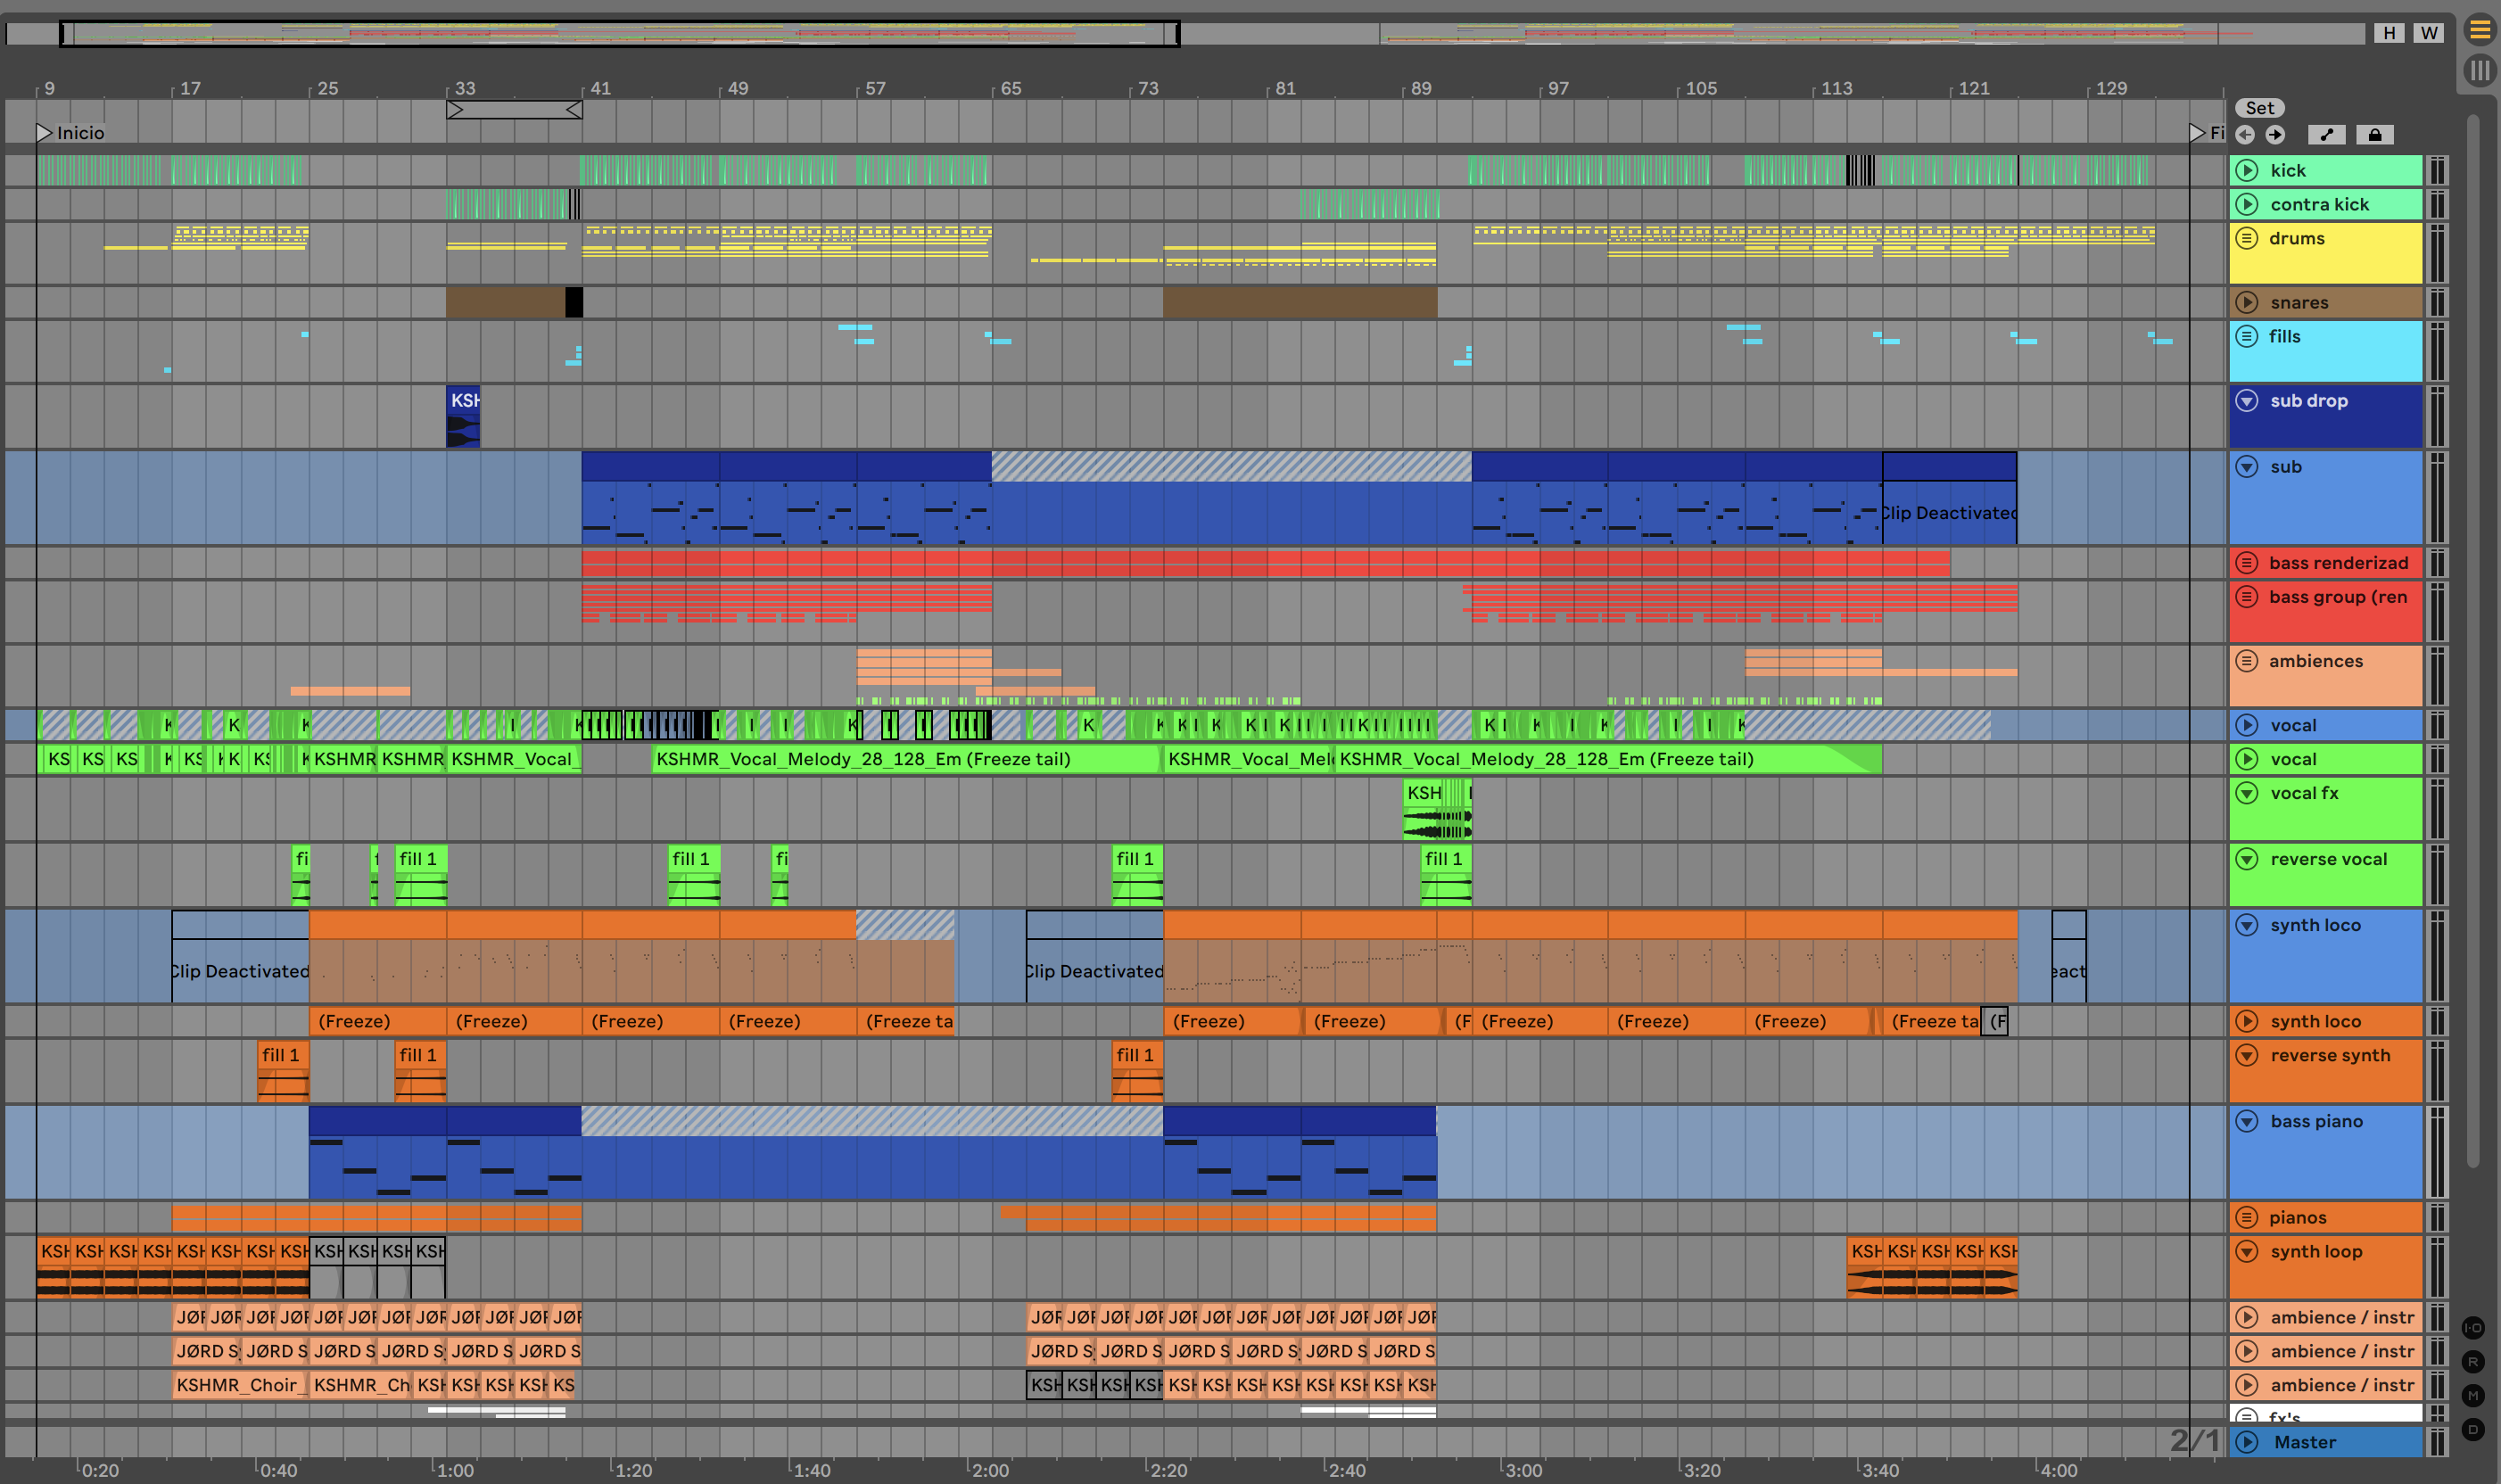2501x1484 pixels.
Task: Toggle Mixer section with M button
Action: tap(2472, 1396)
